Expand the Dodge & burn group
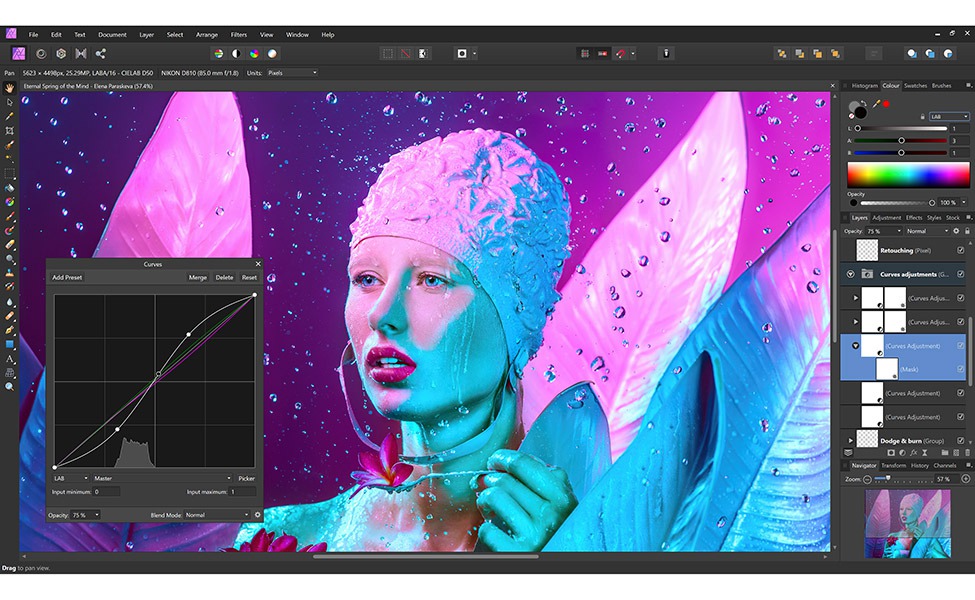The width and height of the screenshot is (975, 600). (x=851, y=441)
